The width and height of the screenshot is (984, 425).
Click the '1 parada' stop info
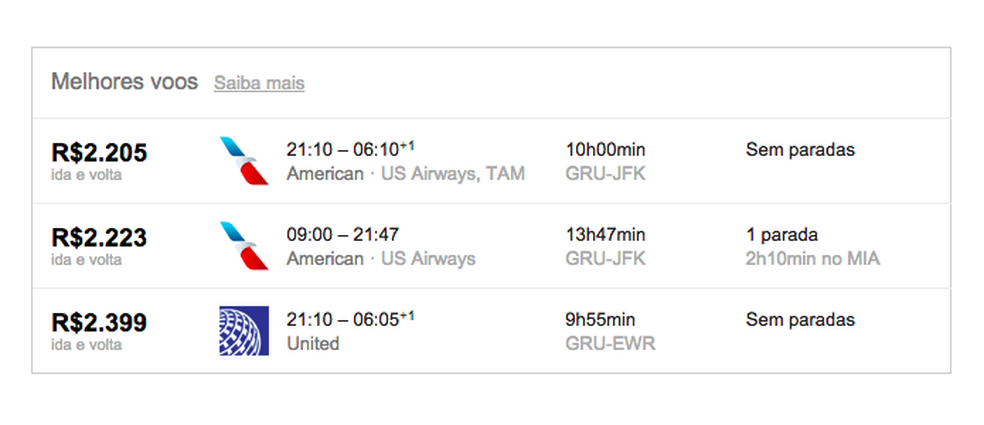point(782,235)
